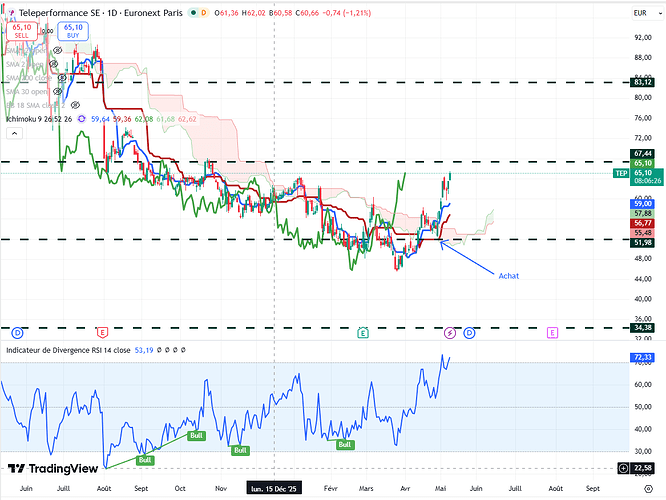Click the TEP price label tag
Screen dimensions: 666x500
[621, 173]
